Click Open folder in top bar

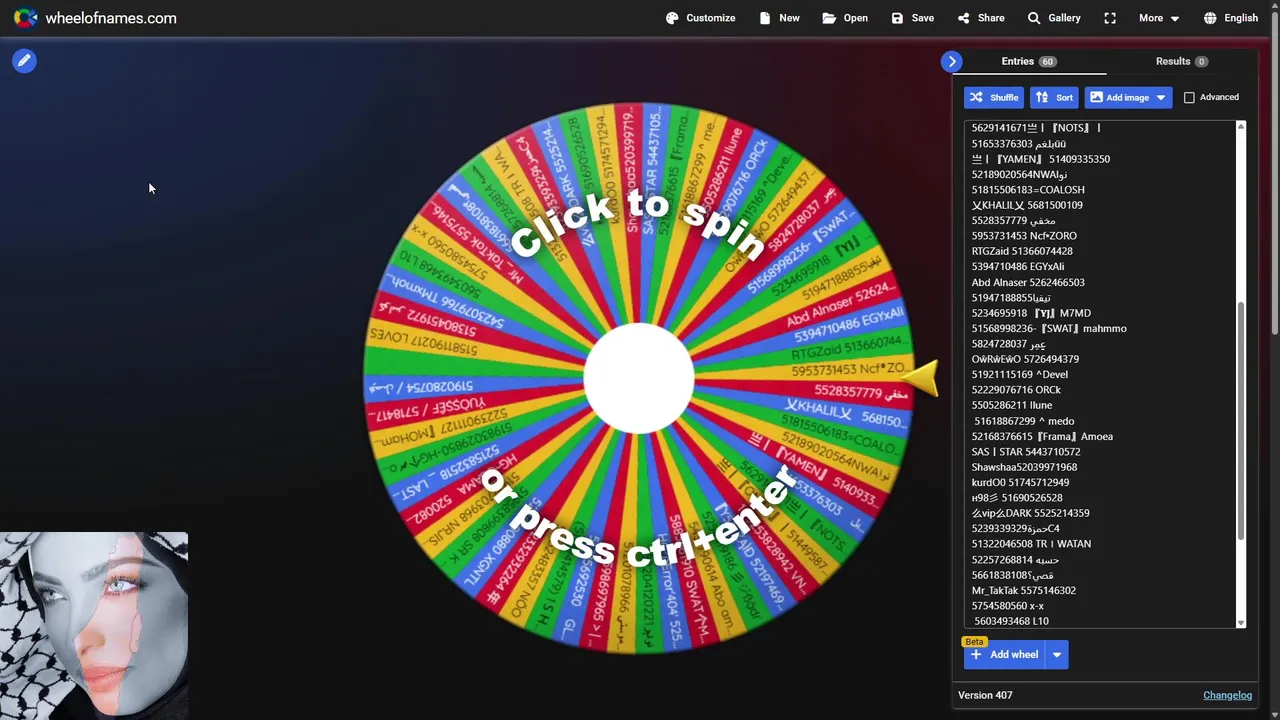[845, 18]
